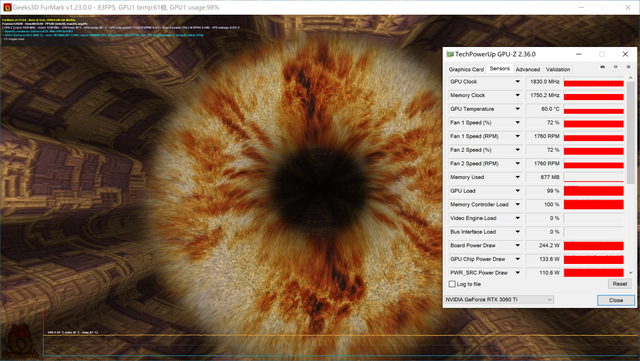Click the sensor list scroll up arrow

tap(631, 78)
